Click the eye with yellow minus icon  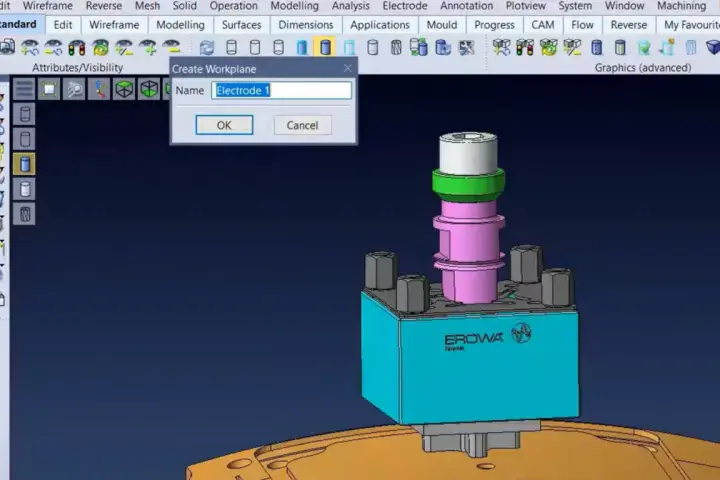(172, 46)
